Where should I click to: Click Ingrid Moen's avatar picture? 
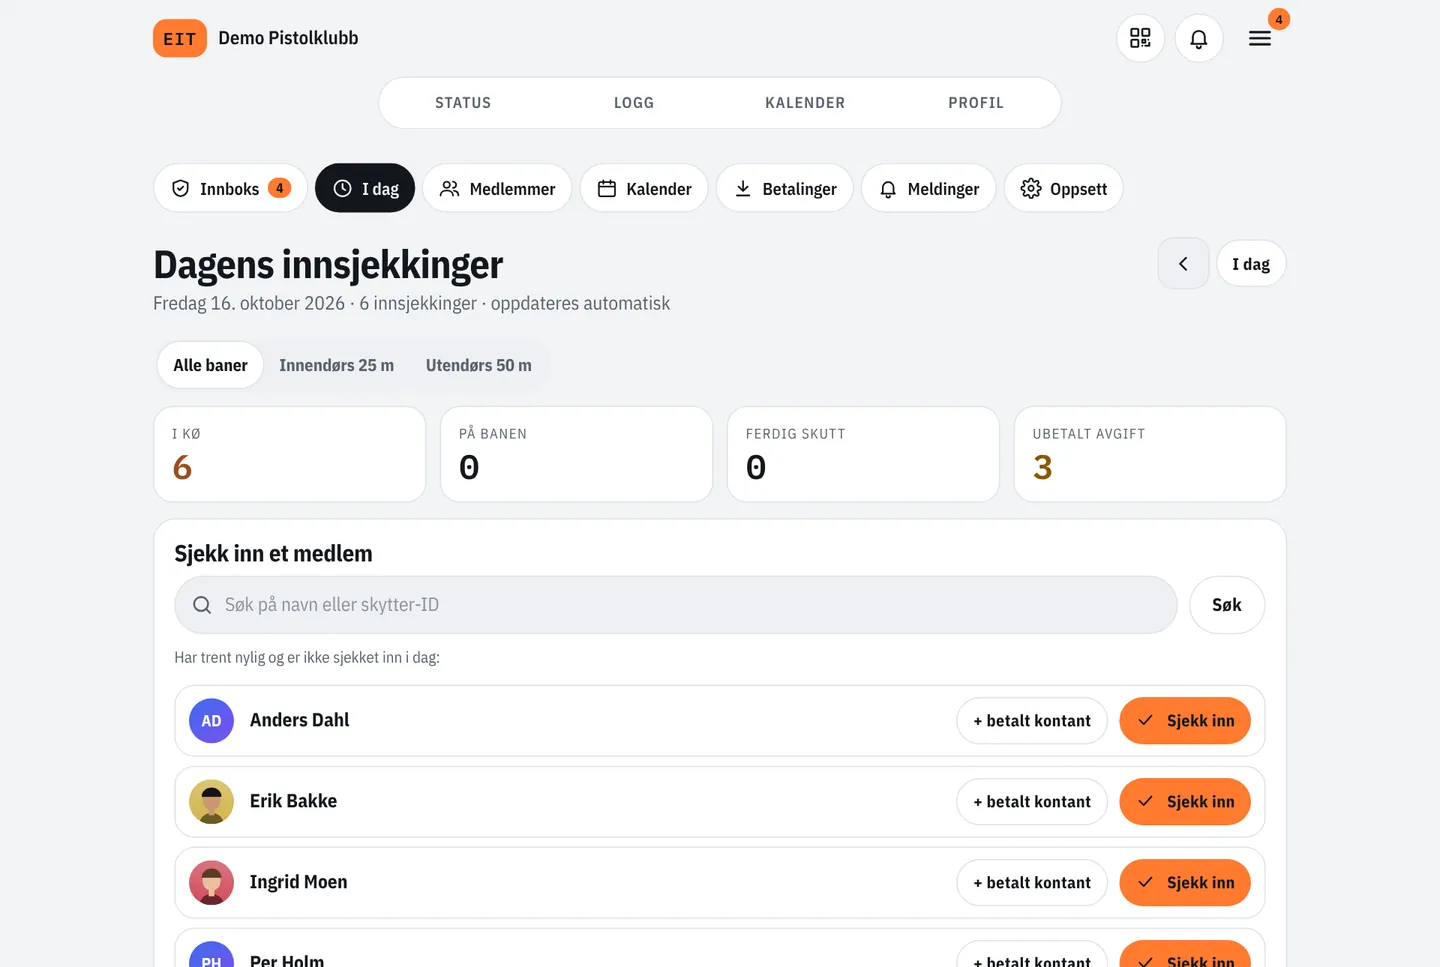pos(211,883)
